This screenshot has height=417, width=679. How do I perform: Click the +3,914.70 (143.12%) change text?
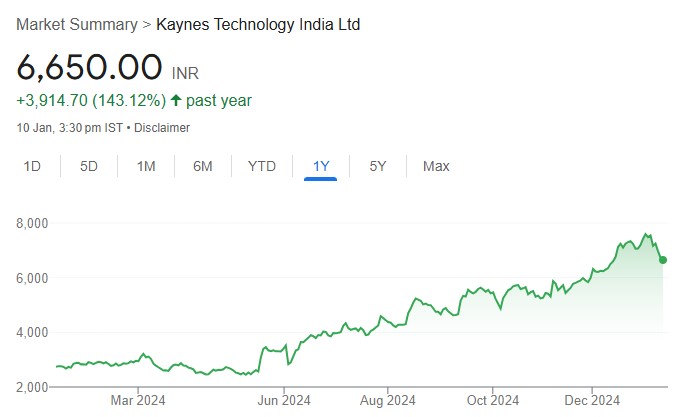click(x=91, y=100)
